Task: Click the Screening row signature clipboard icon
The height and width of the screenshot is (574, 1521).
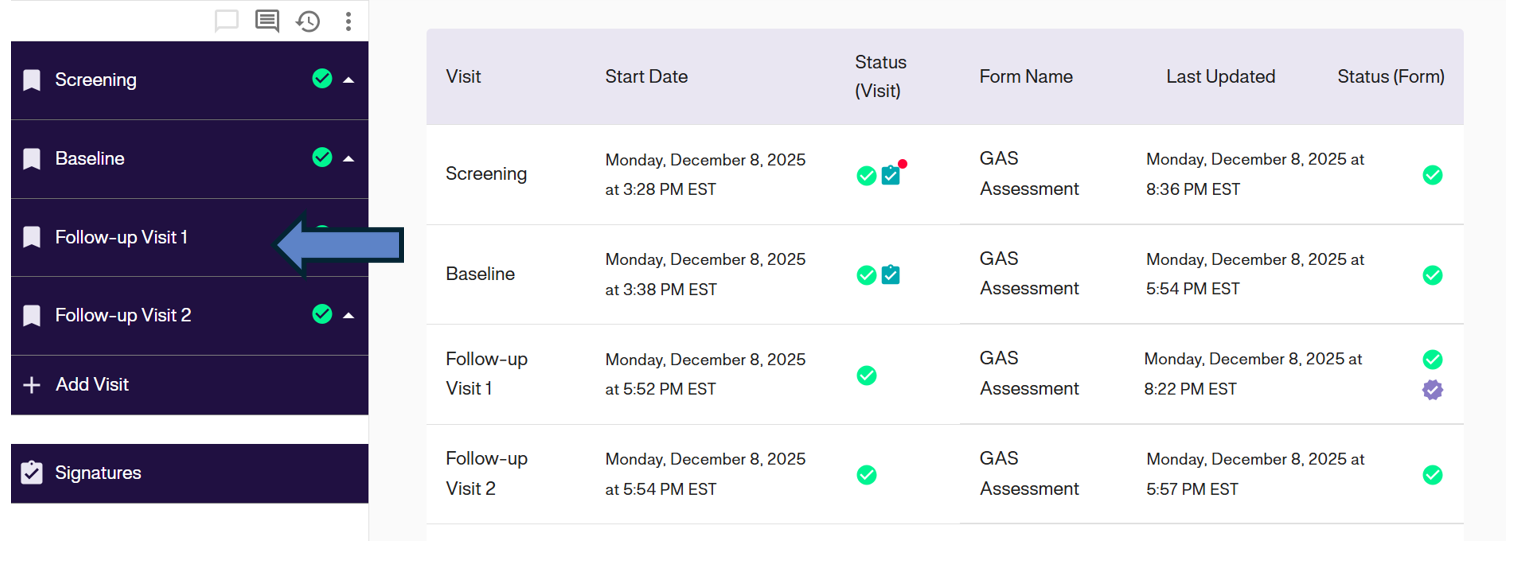Action: (891, 175)
